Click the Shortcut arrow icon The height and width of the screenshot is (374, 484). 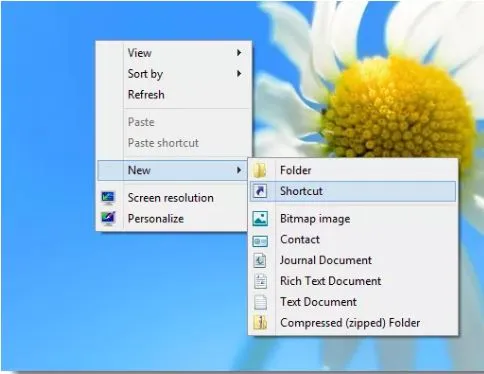(x=260, y=191)
